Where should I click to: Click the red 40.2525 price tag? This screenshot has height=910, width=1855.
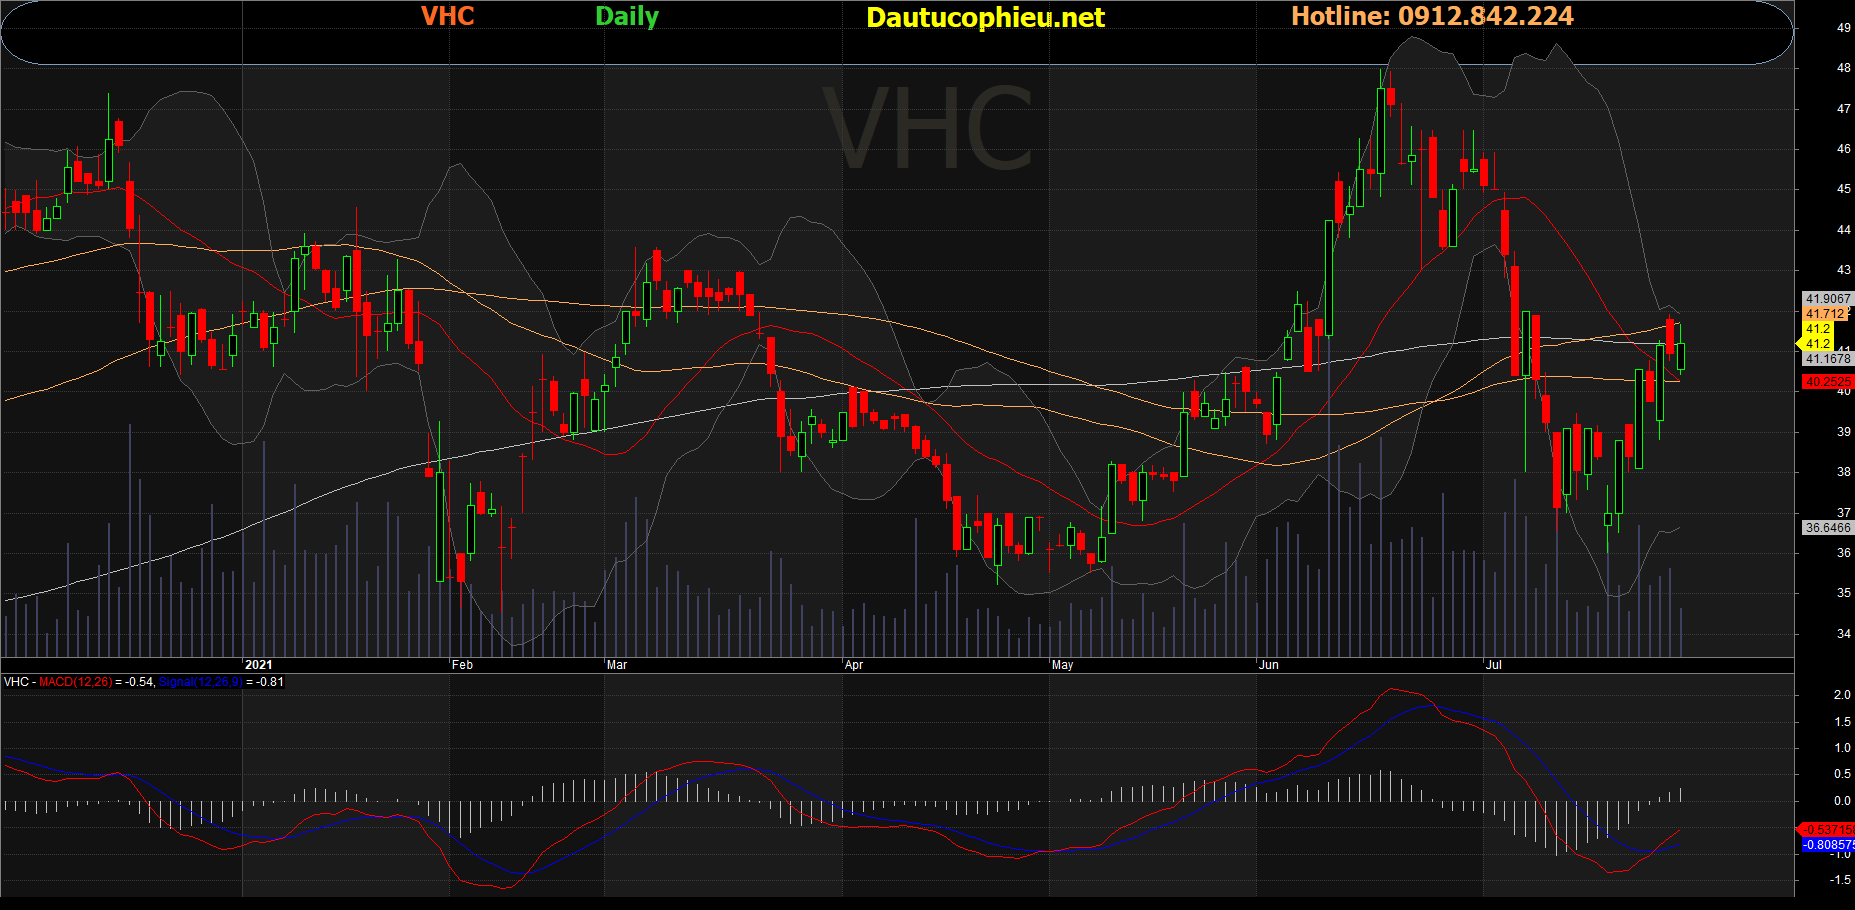(1827, 382)
